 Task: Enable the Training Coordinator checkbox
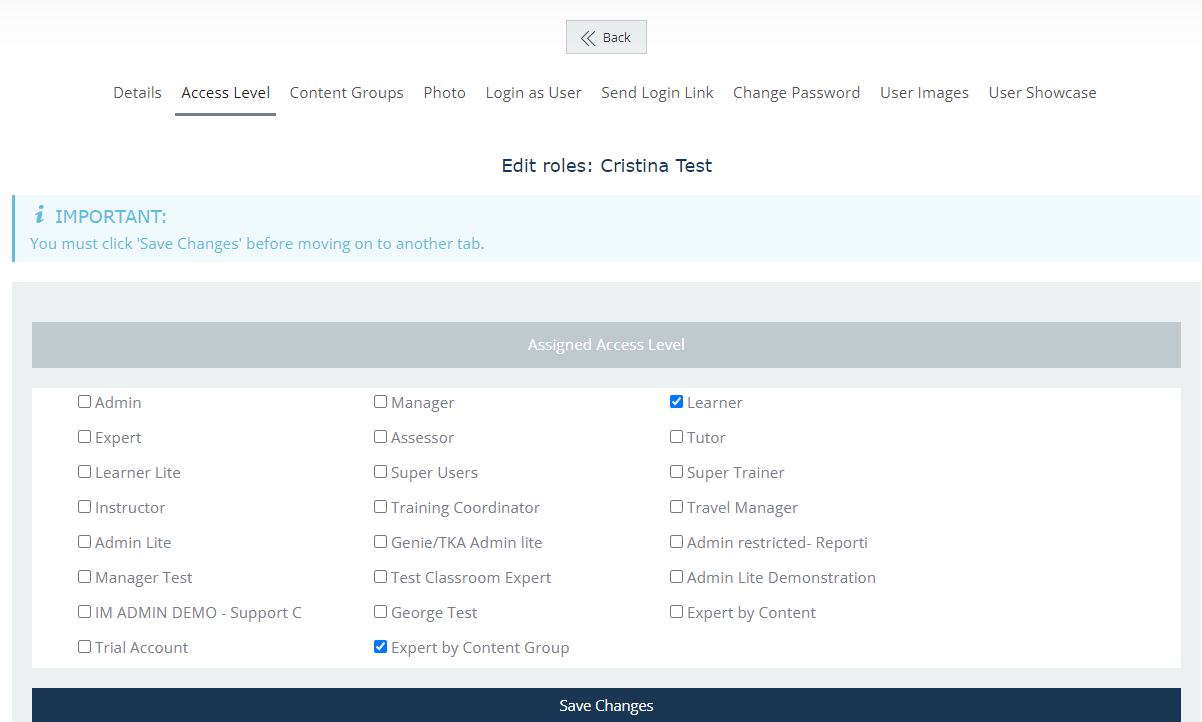(381, 507)
